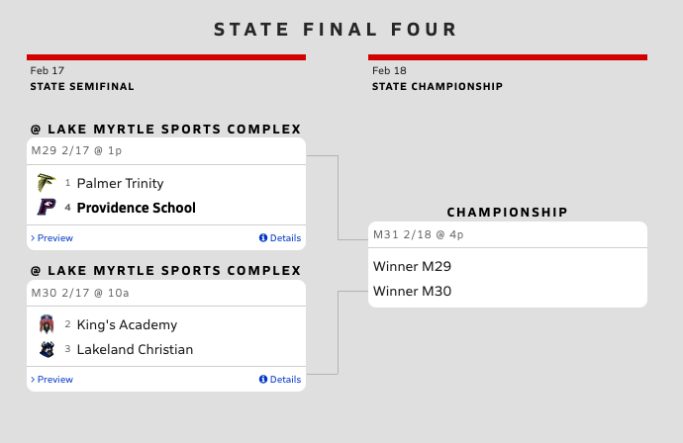Open Preview link for game M30
Screen dimensions: 683x443
(x=55, y=379)
